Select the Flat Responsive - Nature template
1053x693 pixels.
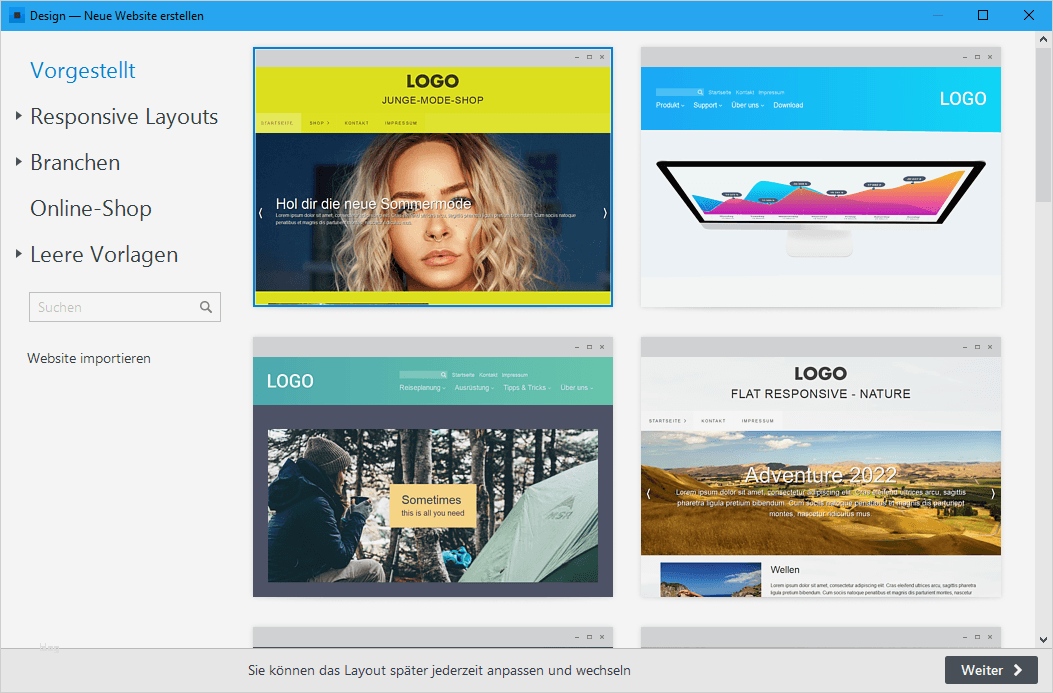[820, 466]
